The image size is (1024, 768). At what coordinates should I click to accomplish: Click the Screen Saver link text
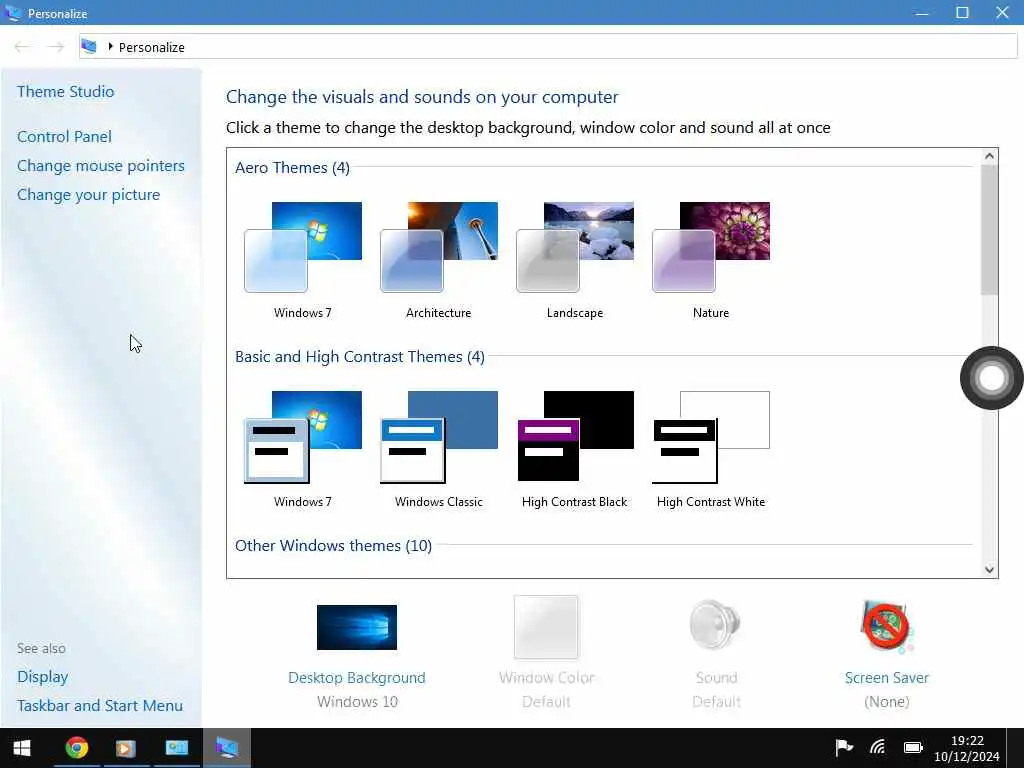click(x=887, y=678)
